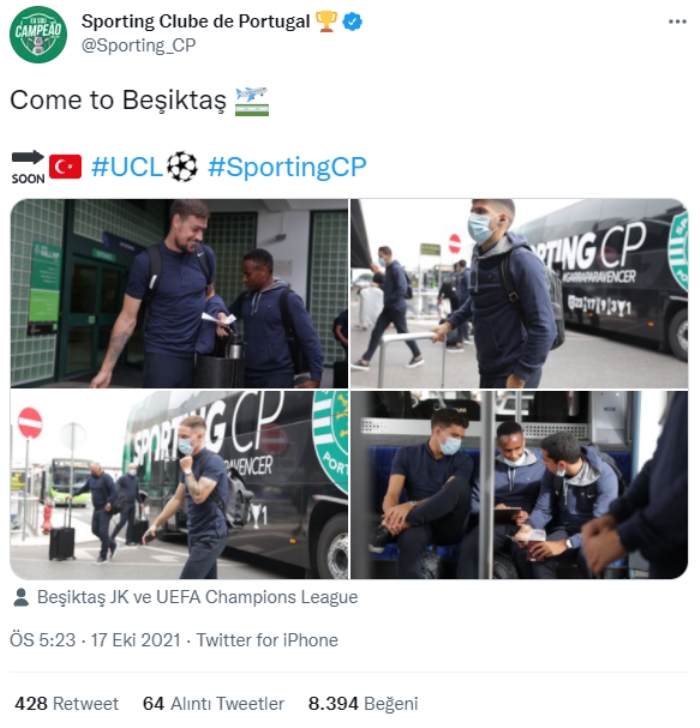Open the three-dot more options menu
This screenshot has width=700, height=728.
click(x=678, y=21)
